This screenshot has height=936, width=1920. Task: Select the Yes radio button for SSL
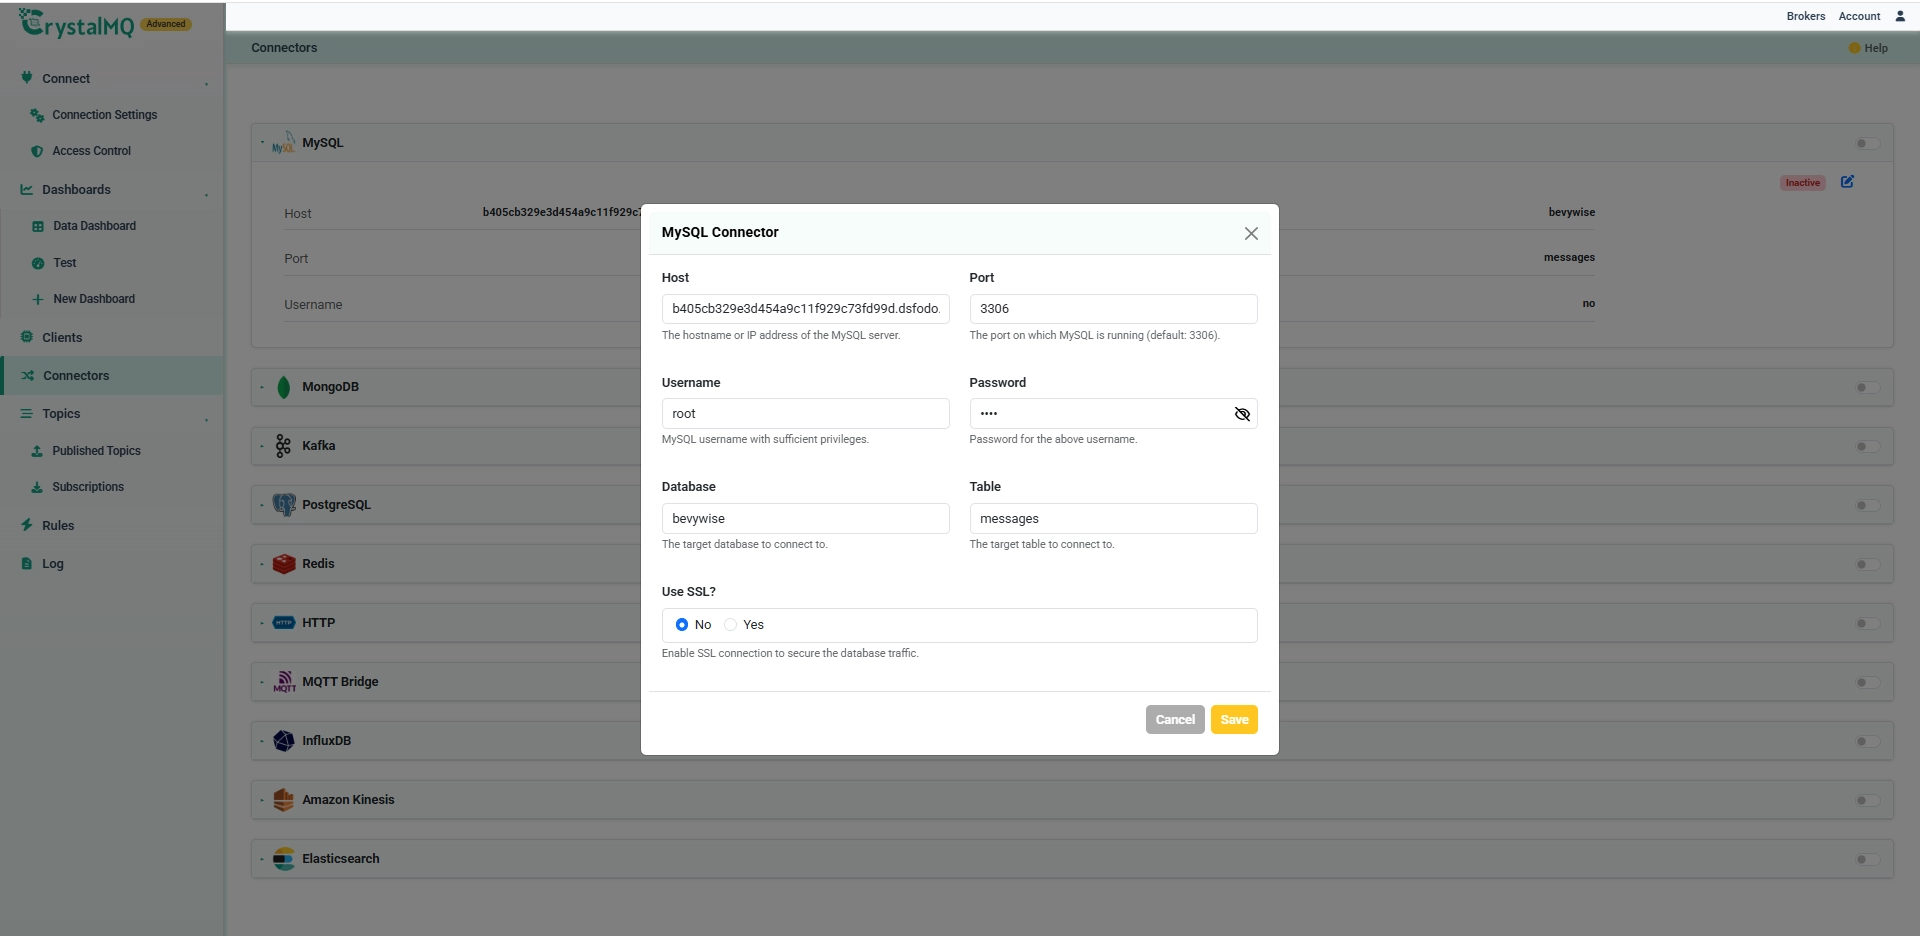coord(731,625)
